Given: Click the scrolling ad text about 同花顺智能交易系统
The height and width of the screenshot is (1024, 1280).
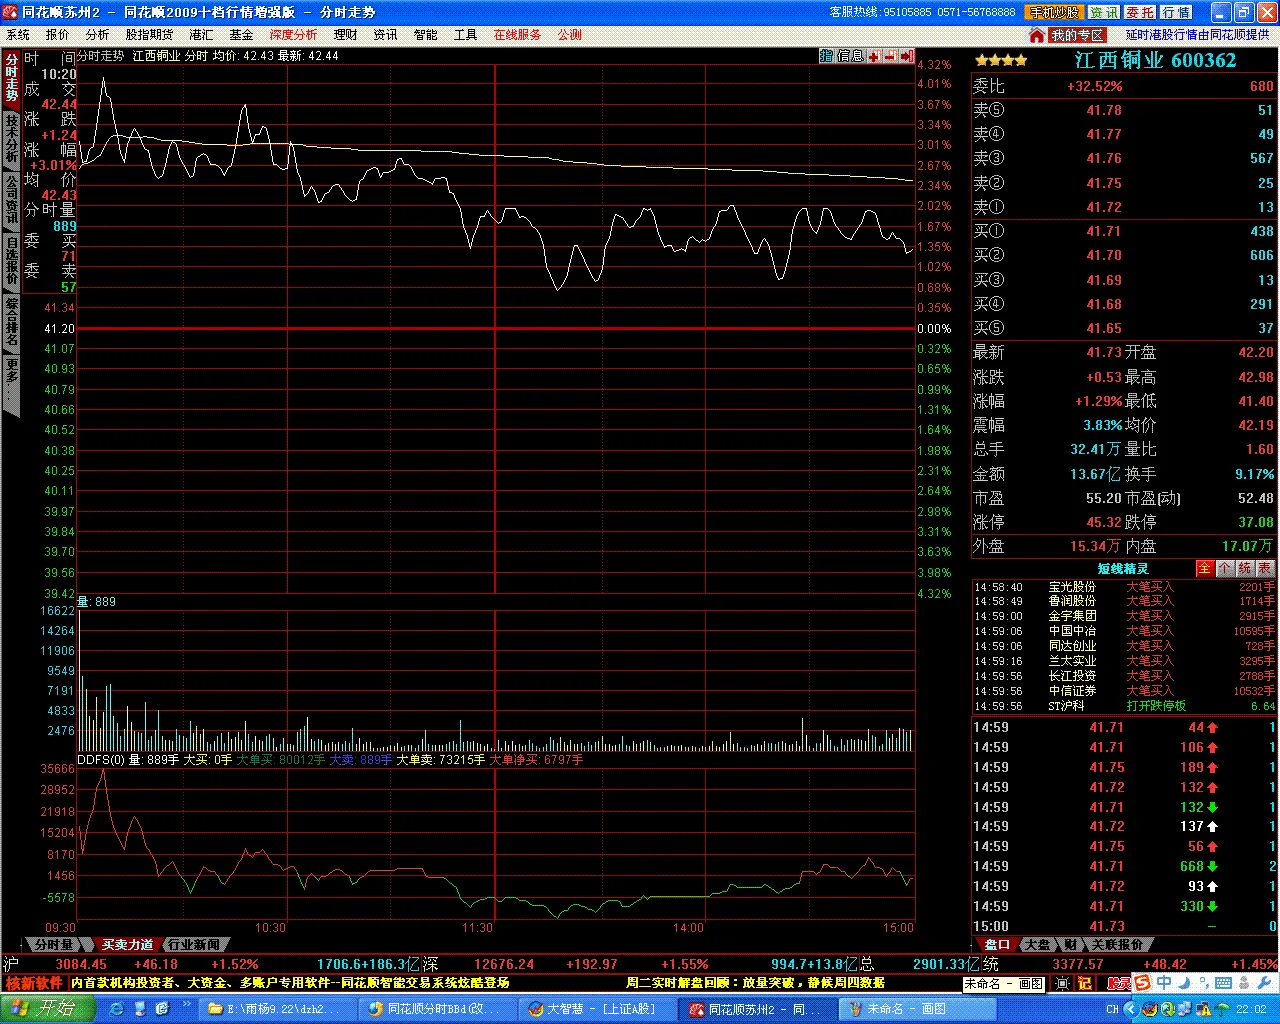Looking at the screenshot, I should [x=290, y=983].
